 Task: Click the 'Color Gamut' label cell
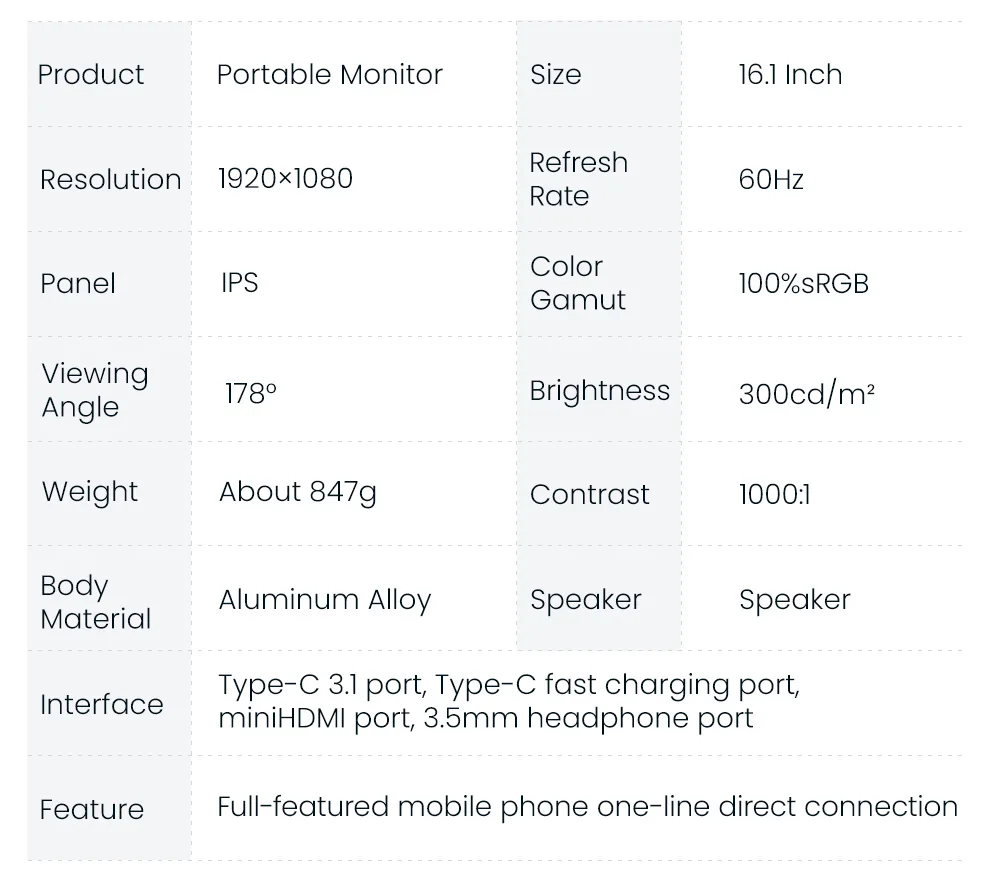tap(578, 283)
